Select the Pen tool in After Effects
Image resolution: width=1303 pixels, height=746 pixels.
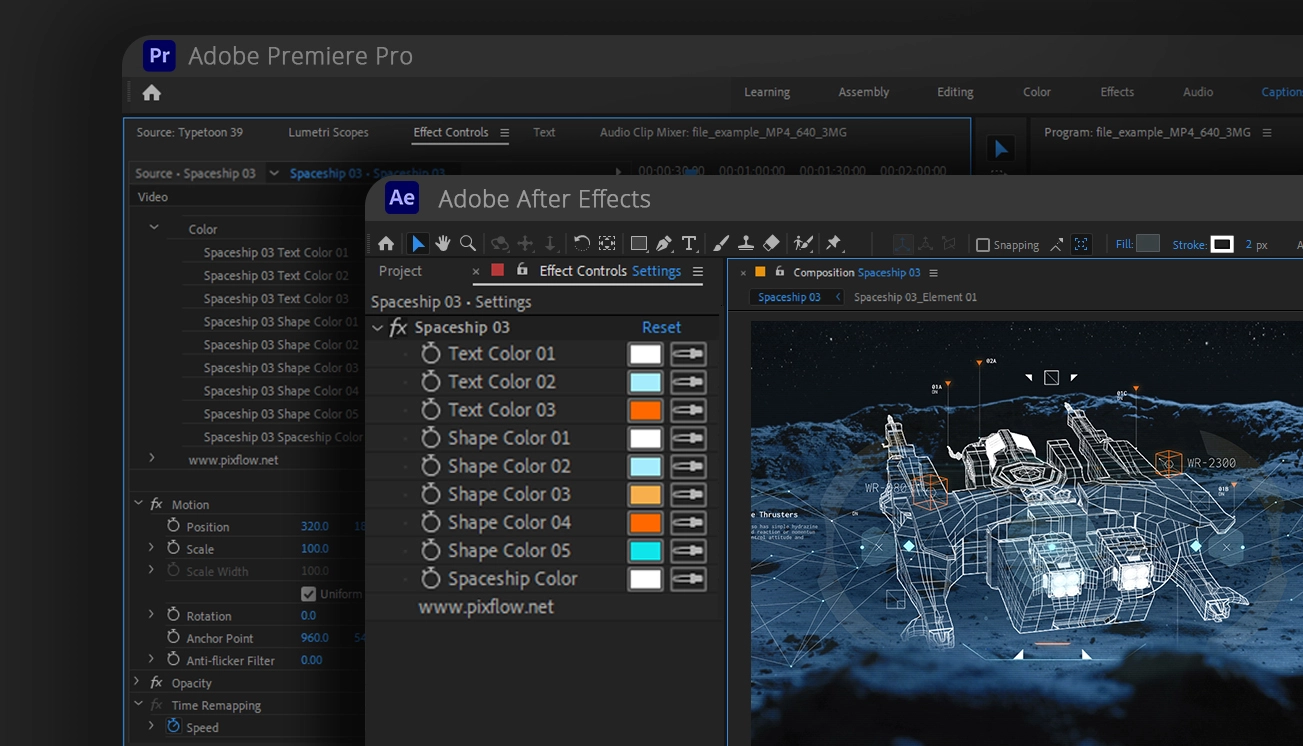coord(664,244)
